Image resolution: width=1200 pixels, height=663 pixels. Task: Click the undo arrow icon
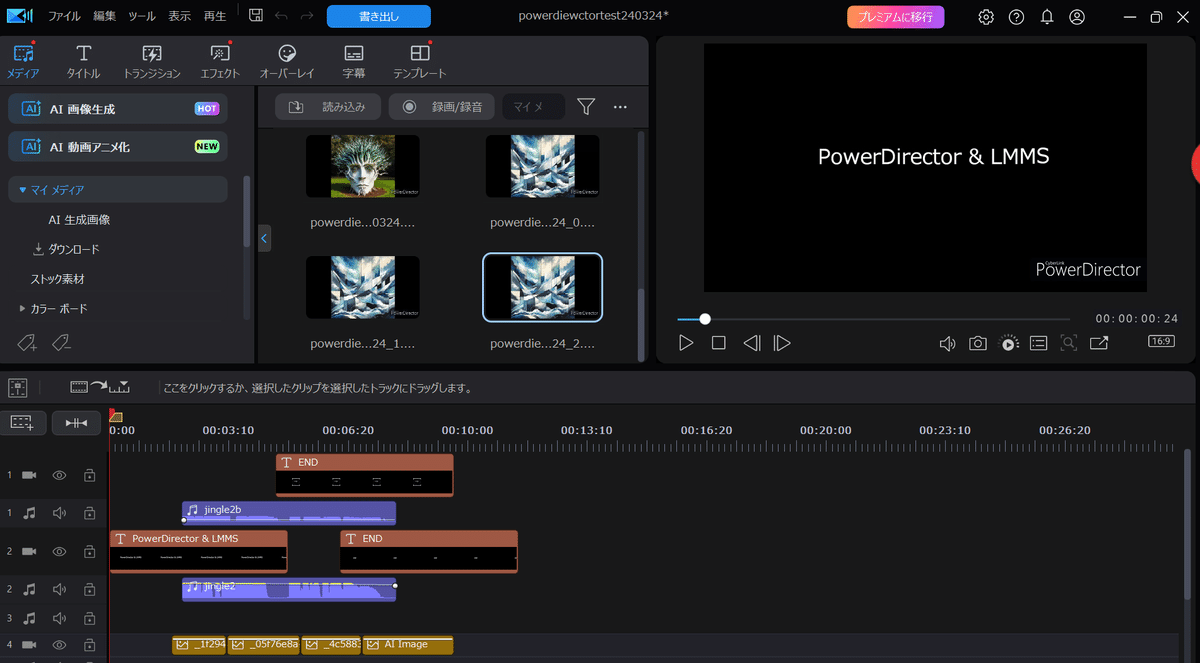click(x=281, y=16)
